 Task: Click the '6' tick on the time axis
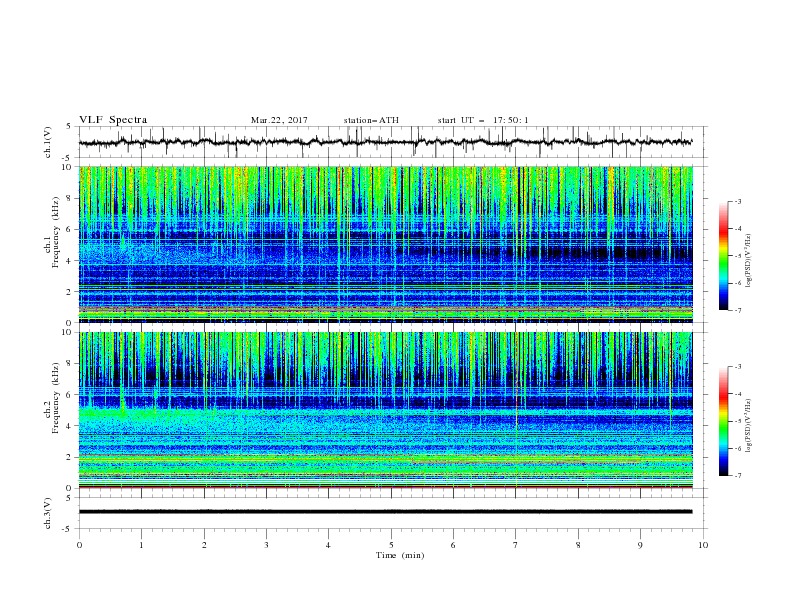(453, 545)
